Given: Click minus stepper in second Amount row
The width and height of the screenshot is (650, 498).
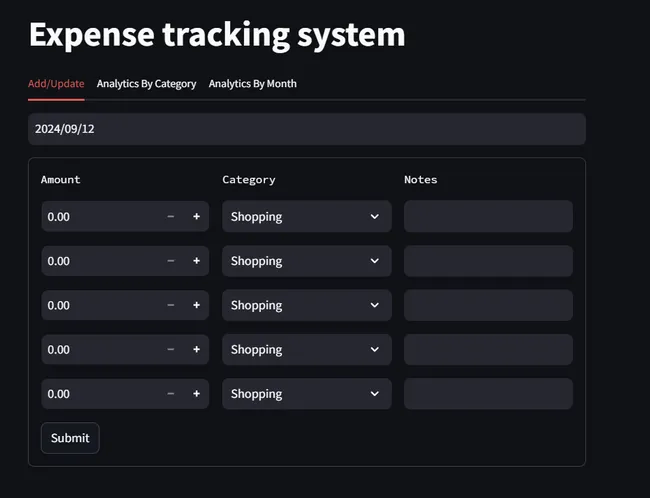Looking at the screenshot, I should coord(170,261).
